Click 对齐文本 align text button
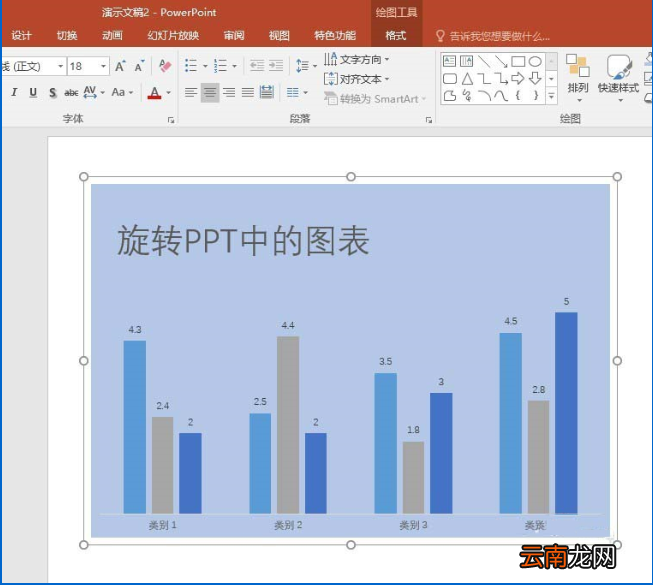Screen dimensions: 653x585 click(x=356, y=79)
